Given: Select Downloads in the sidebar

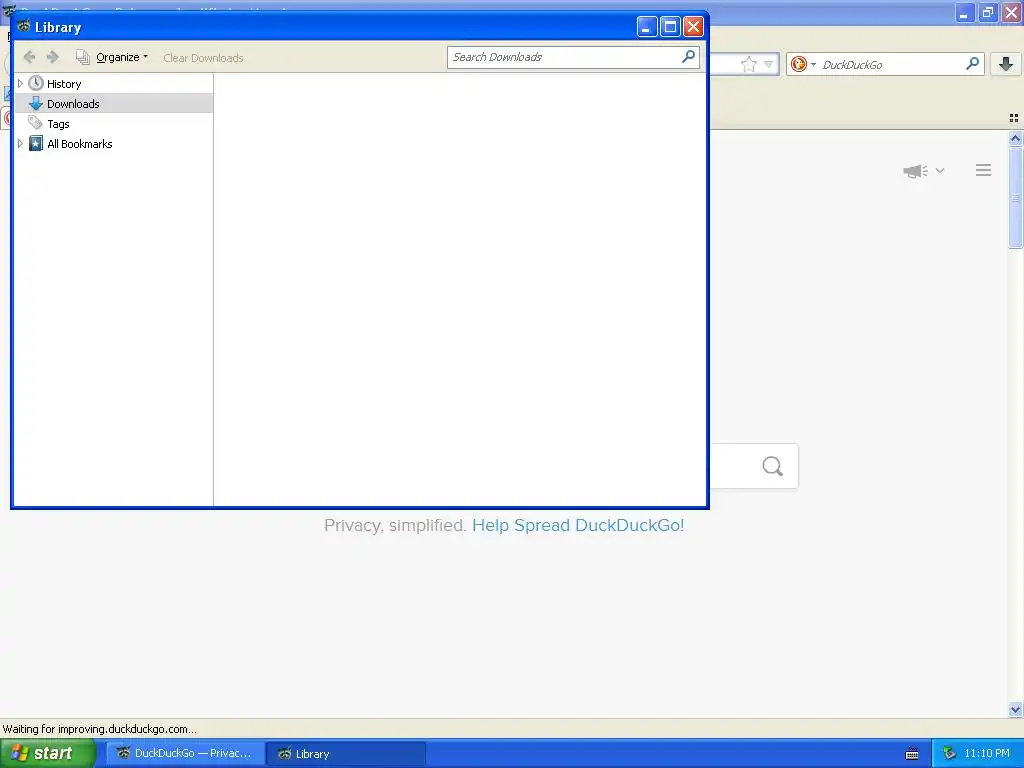Looking at the screenshot, I should tap(112, 103).
